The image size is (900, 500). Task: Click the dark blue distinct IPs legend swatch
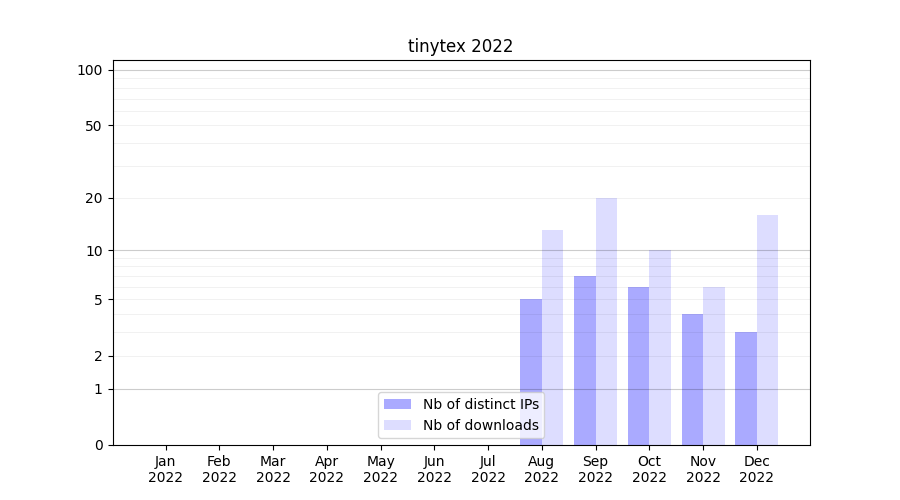point(397,404)
